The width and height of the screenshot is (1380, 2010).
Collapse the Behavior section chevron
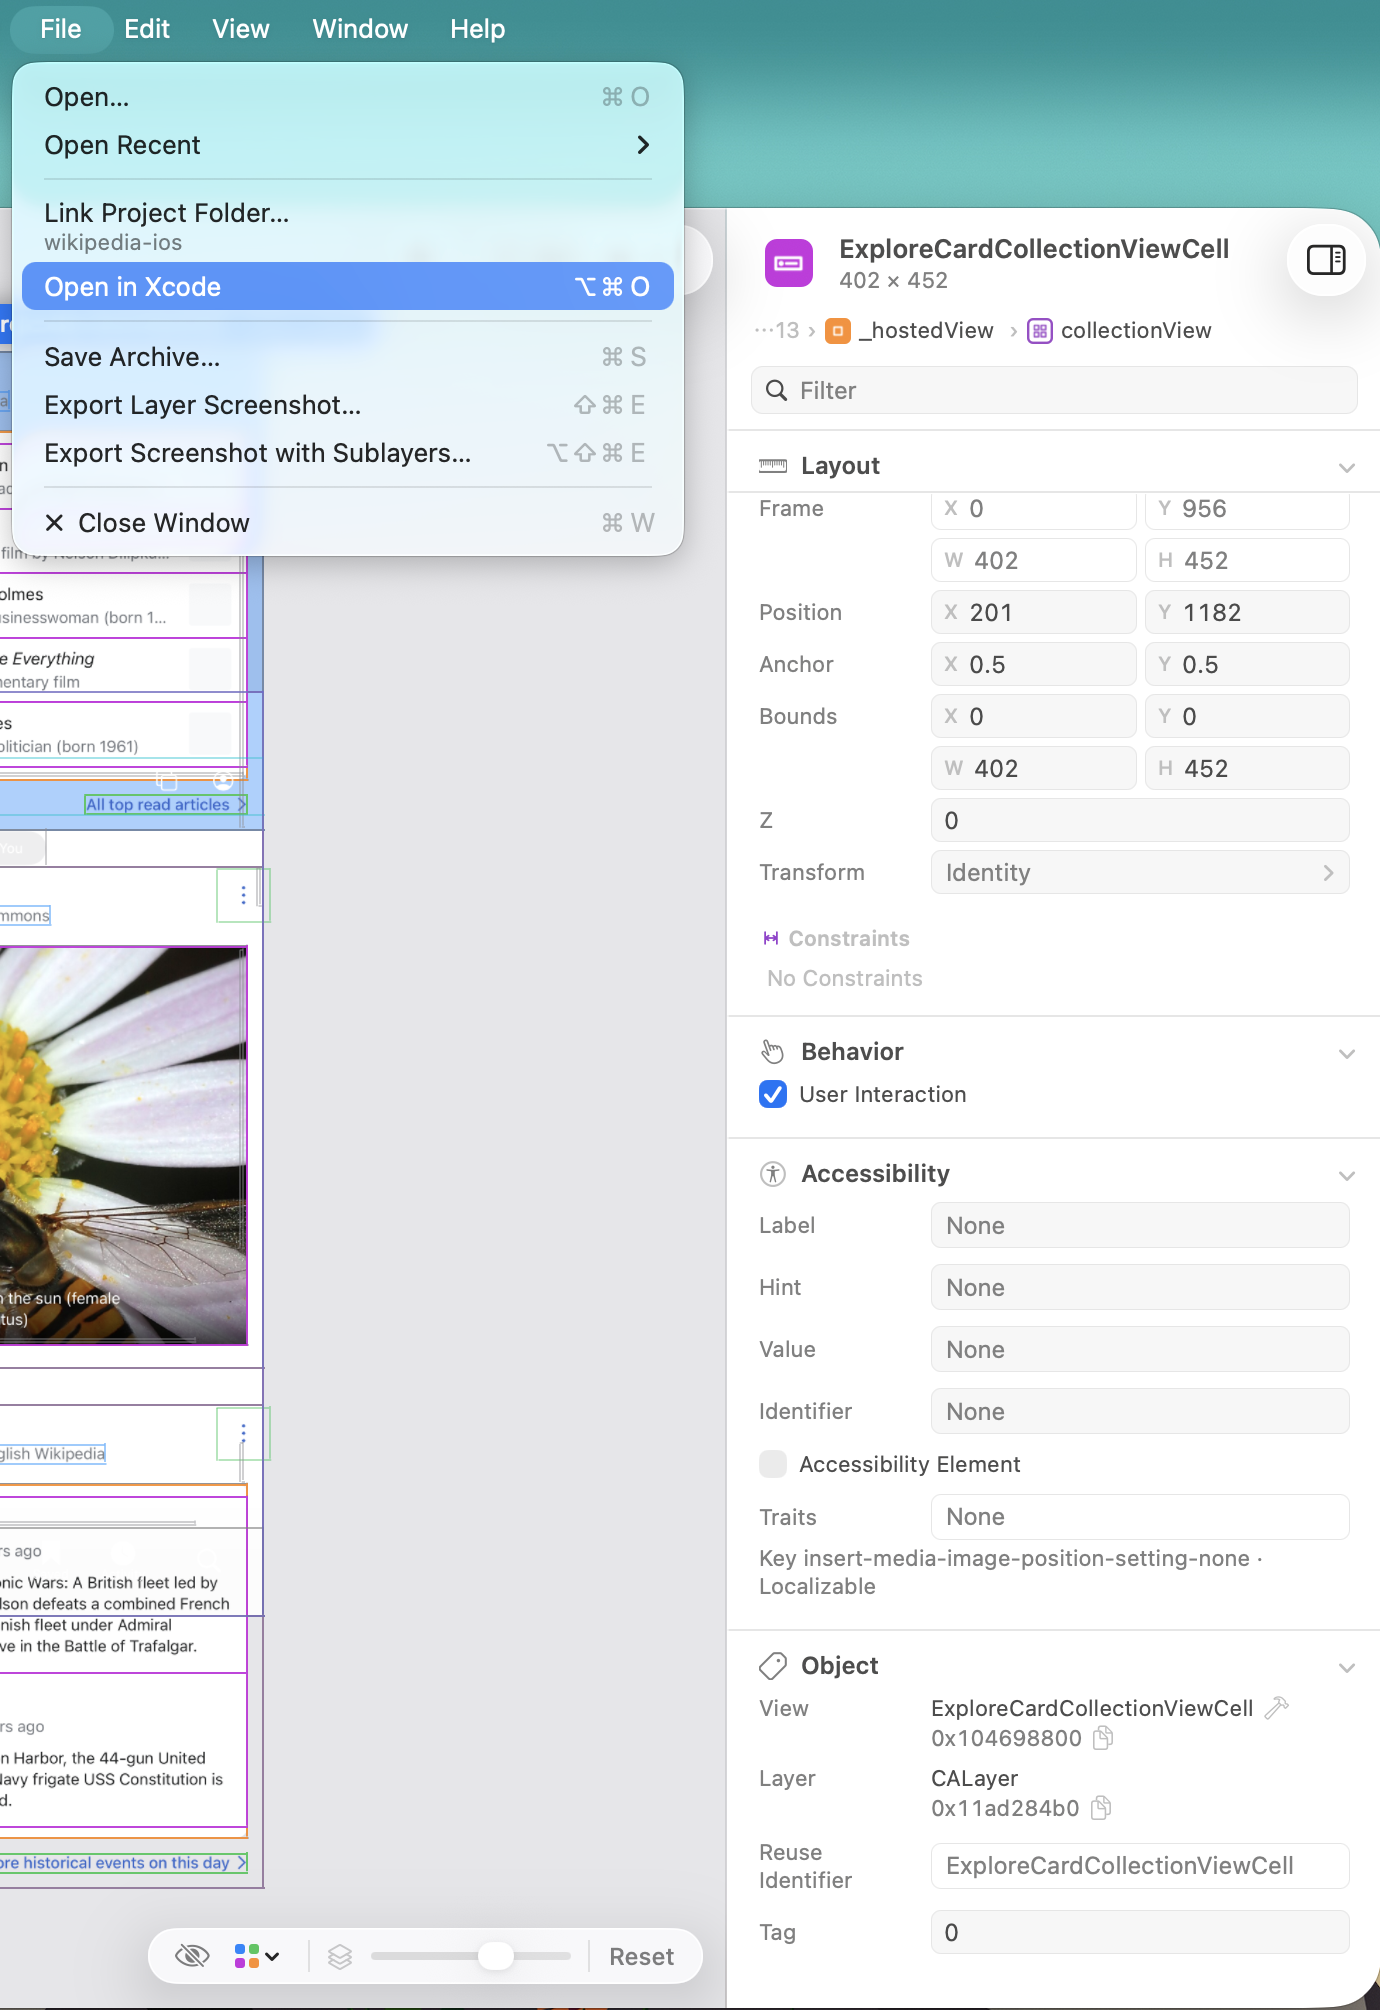pyautogui.click(x=1347, y=1053)
